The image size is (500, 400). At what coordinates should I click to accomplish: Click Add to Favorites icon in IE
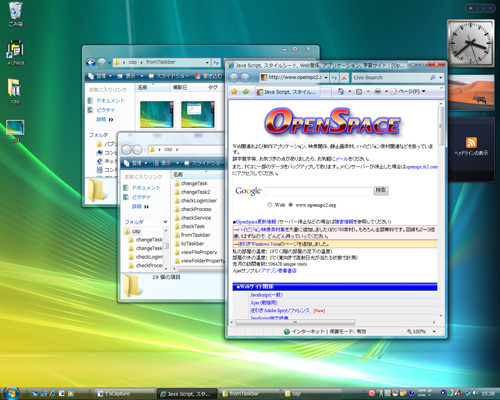click(246, 91)
